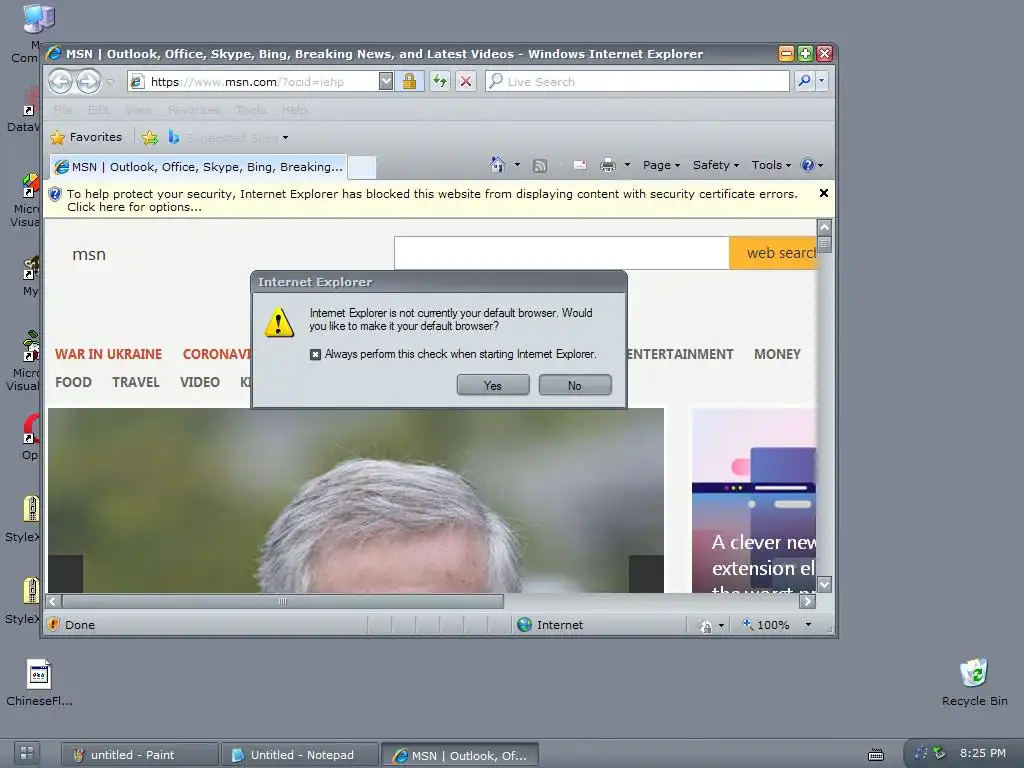
Task: Click the Start button on taskbar
Action: pyautogui.click(x=27, y=754)
